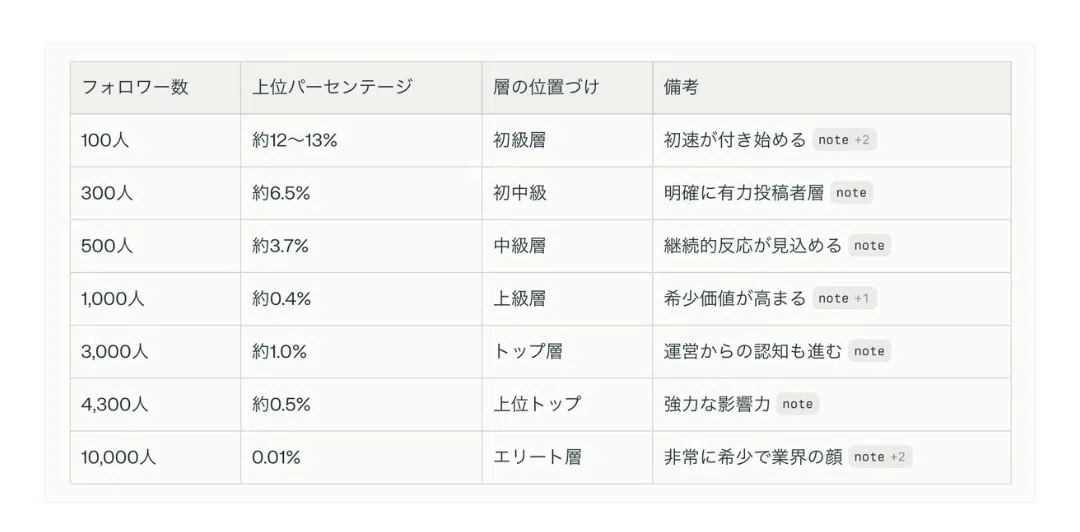Screen dimensions: 1080x532
Task: Click the 約0.4% percentage cell
Action: click(x=362, y=298)
